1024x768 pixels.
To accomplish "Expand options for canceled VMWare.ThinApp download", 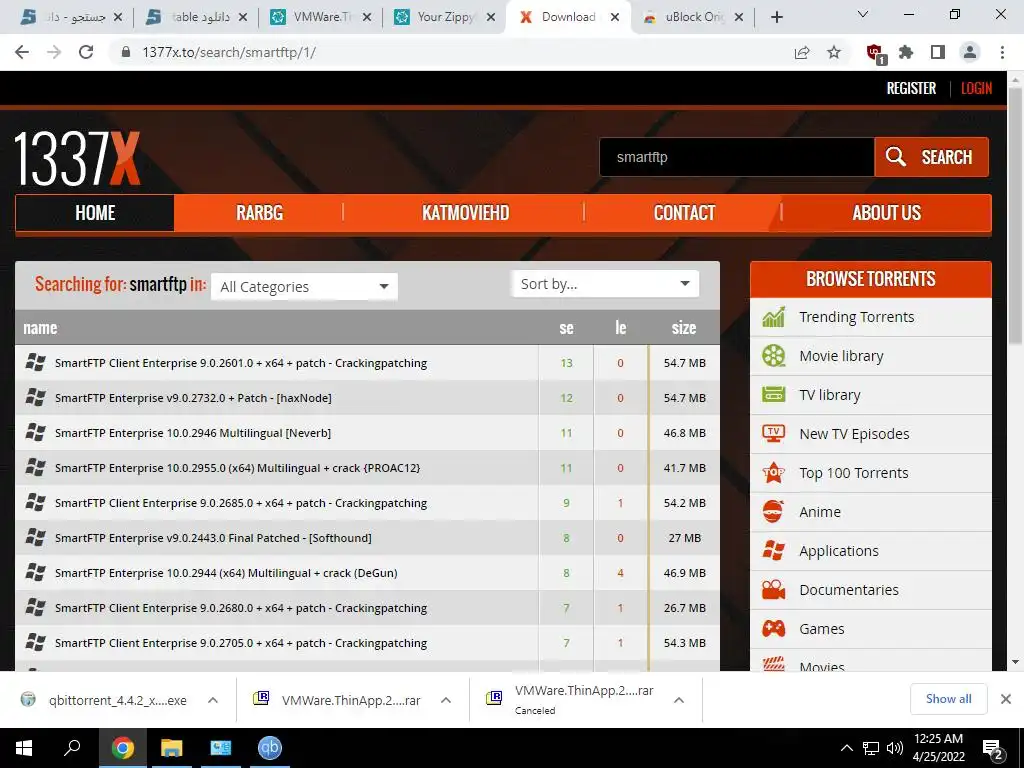I will tap(679, 700).
